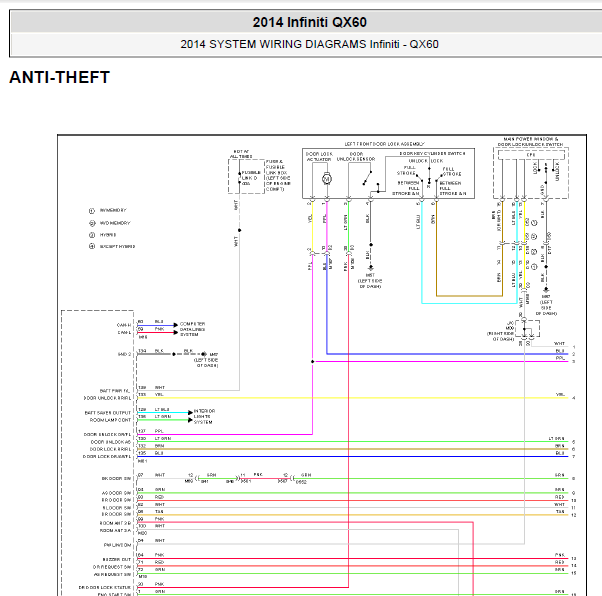Click the CAN-H pin label

click(x=124, y=325)
